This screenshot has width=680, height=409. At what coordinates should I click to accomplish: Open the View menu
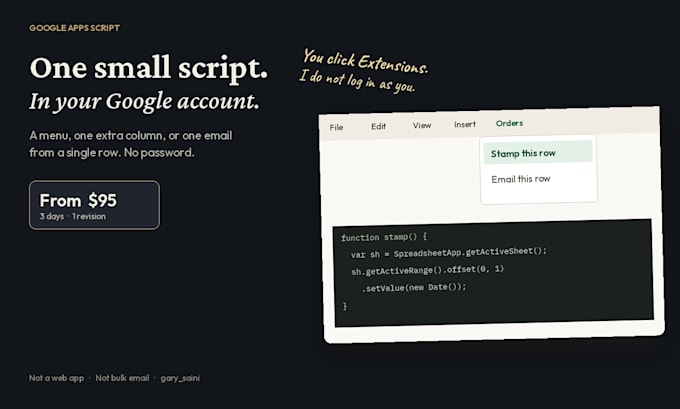tap(422, 125)
